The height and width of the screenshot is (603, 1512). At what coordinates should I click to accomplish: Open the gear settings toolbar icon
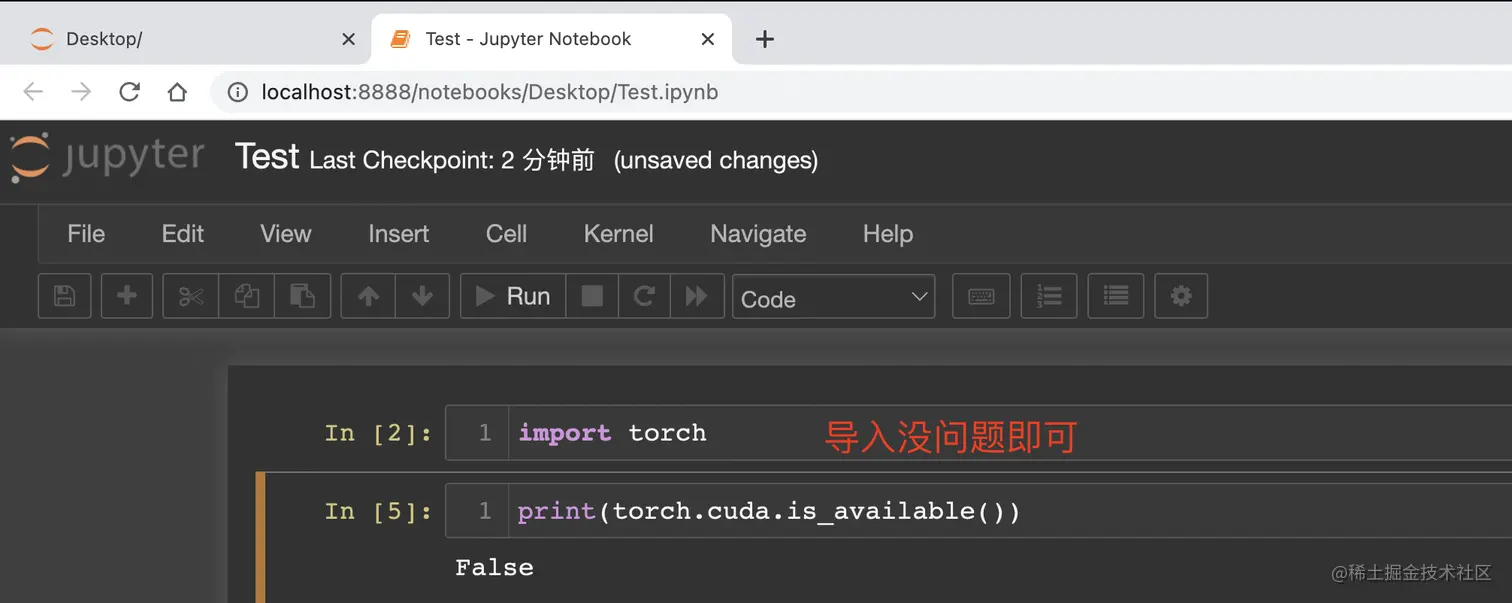[x=1181, y=296]
